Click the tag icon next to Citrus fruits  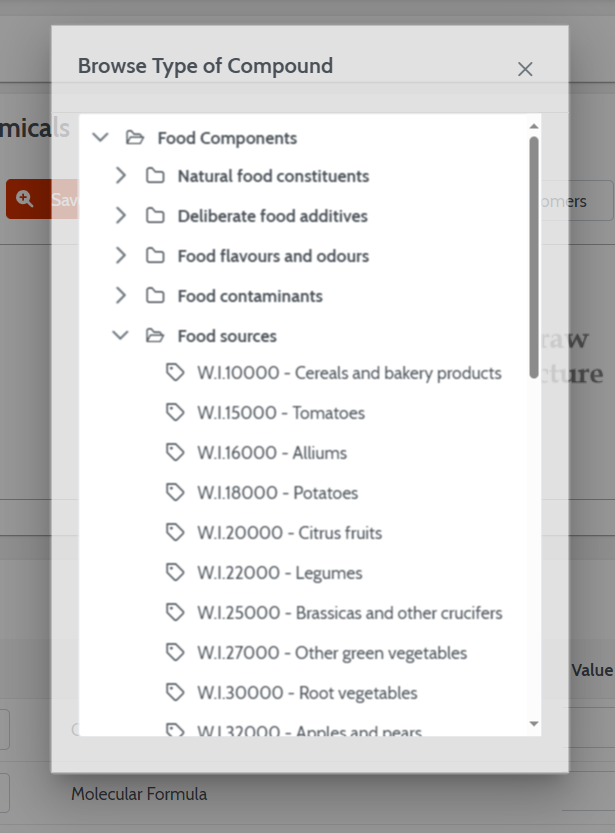coord(175,532)
